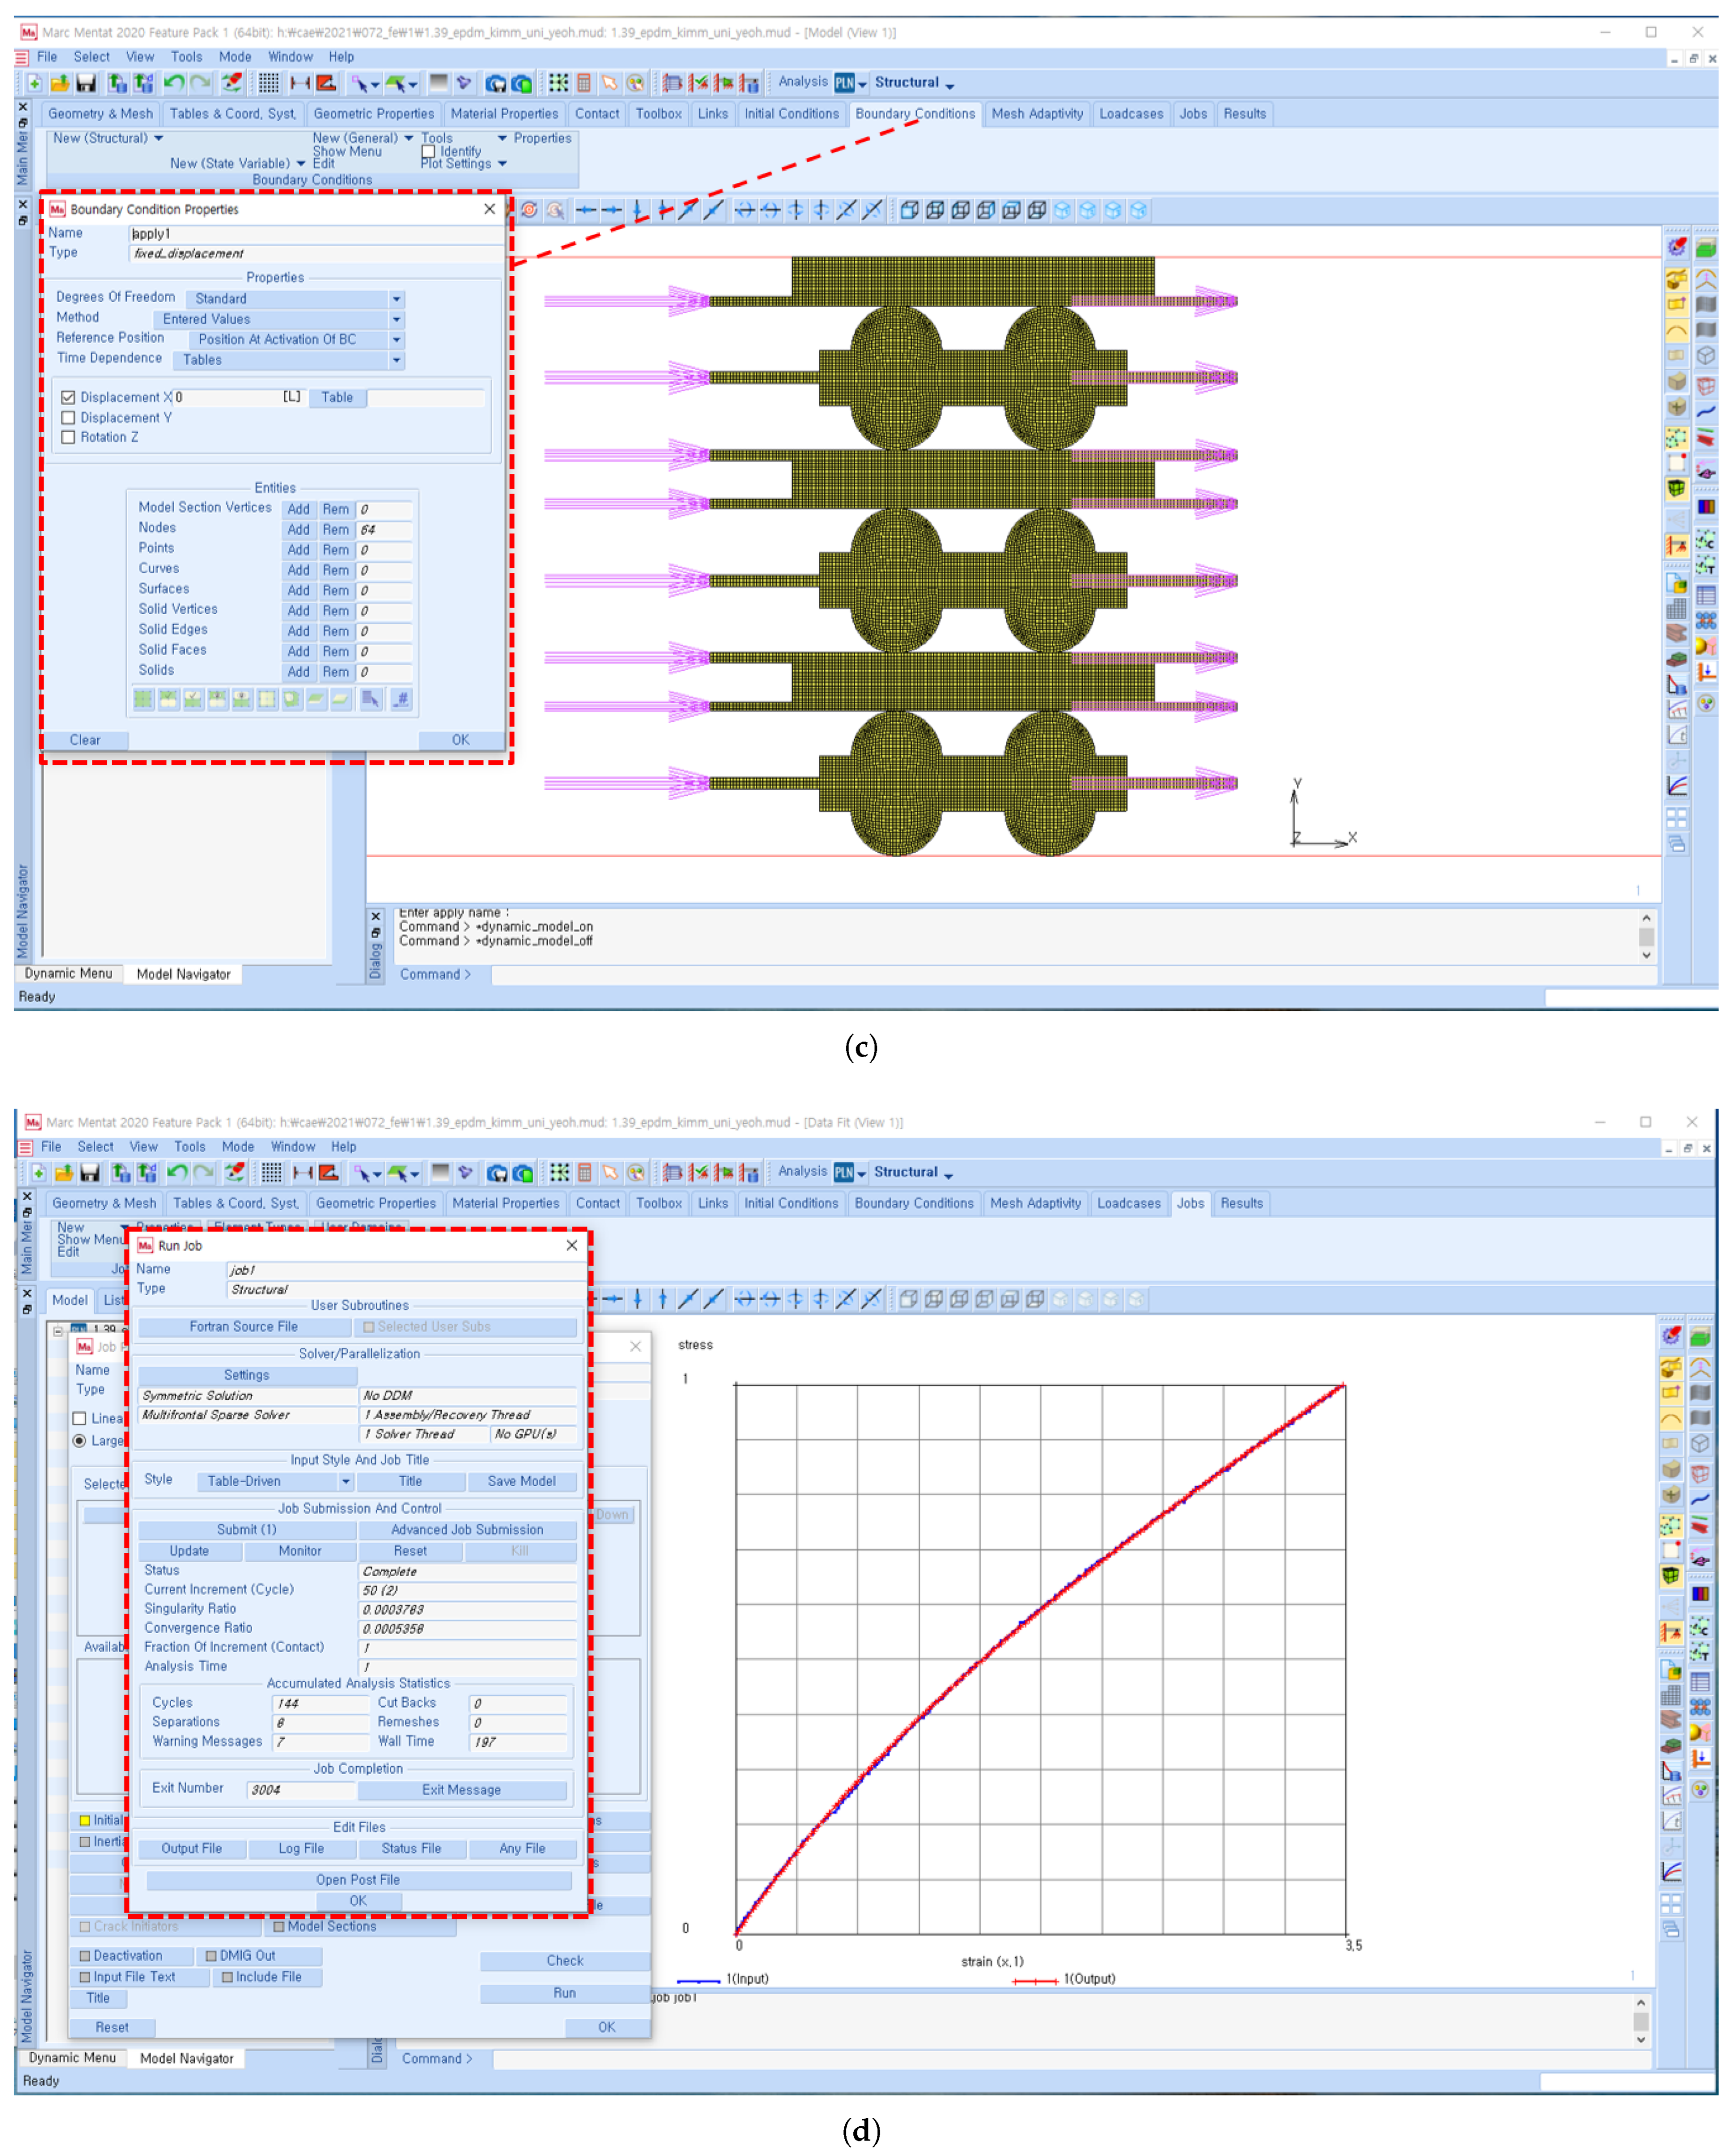Uncheck the Displacement X checkbox

69,397
